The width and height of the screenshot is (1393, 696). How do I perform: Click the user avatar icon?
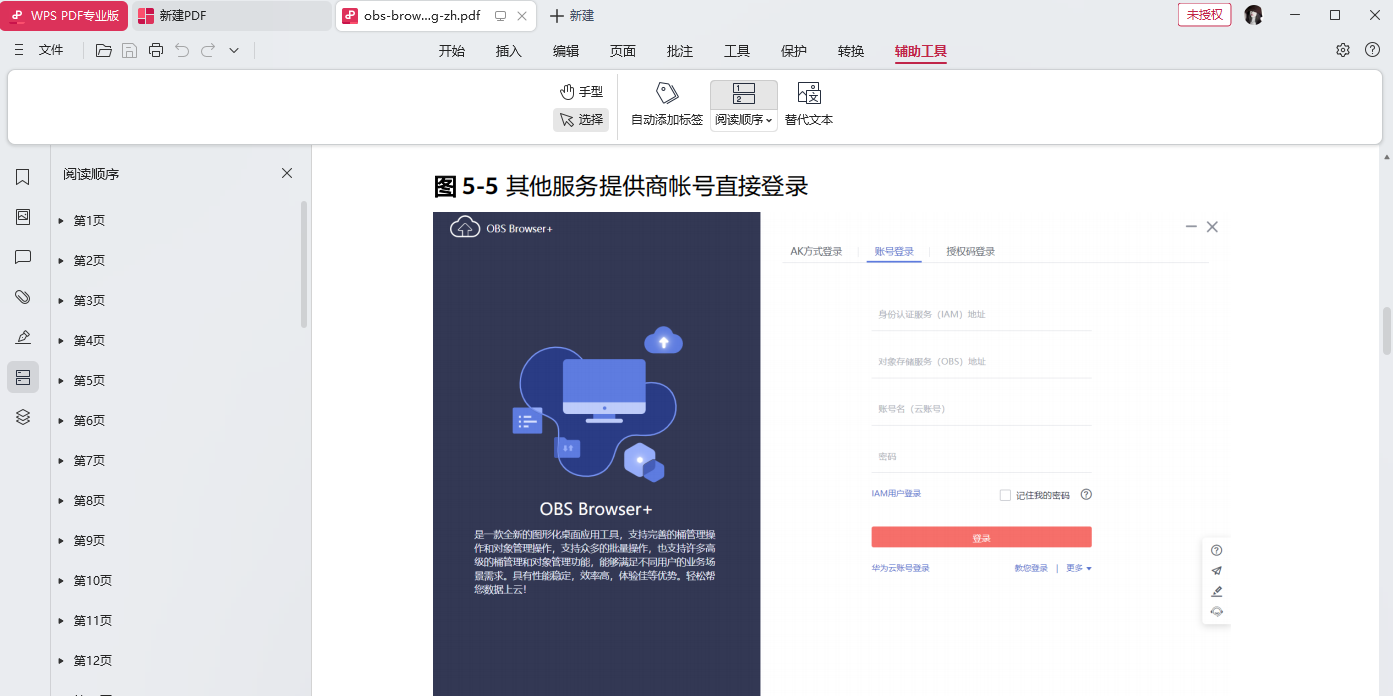pyautogui.click(x=1253, y=15)
